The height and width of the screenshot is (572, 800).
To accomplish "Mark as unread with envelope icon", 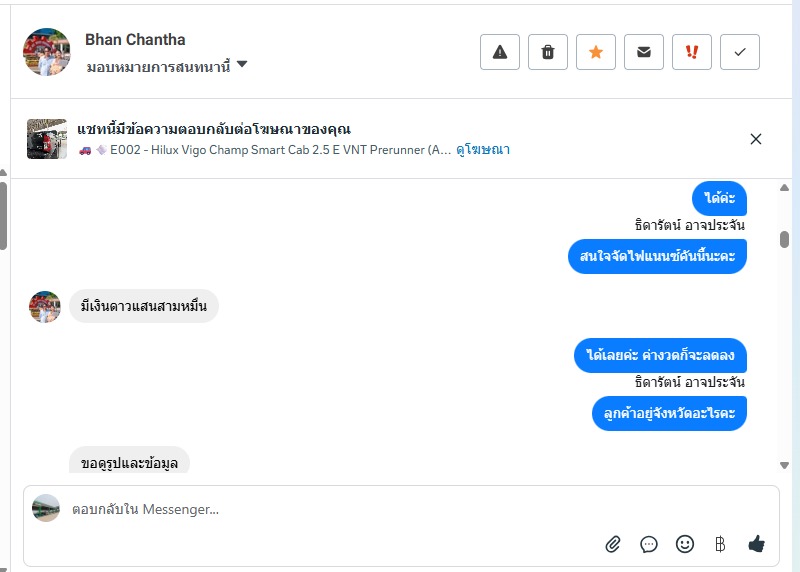I will tap(644, 52).
